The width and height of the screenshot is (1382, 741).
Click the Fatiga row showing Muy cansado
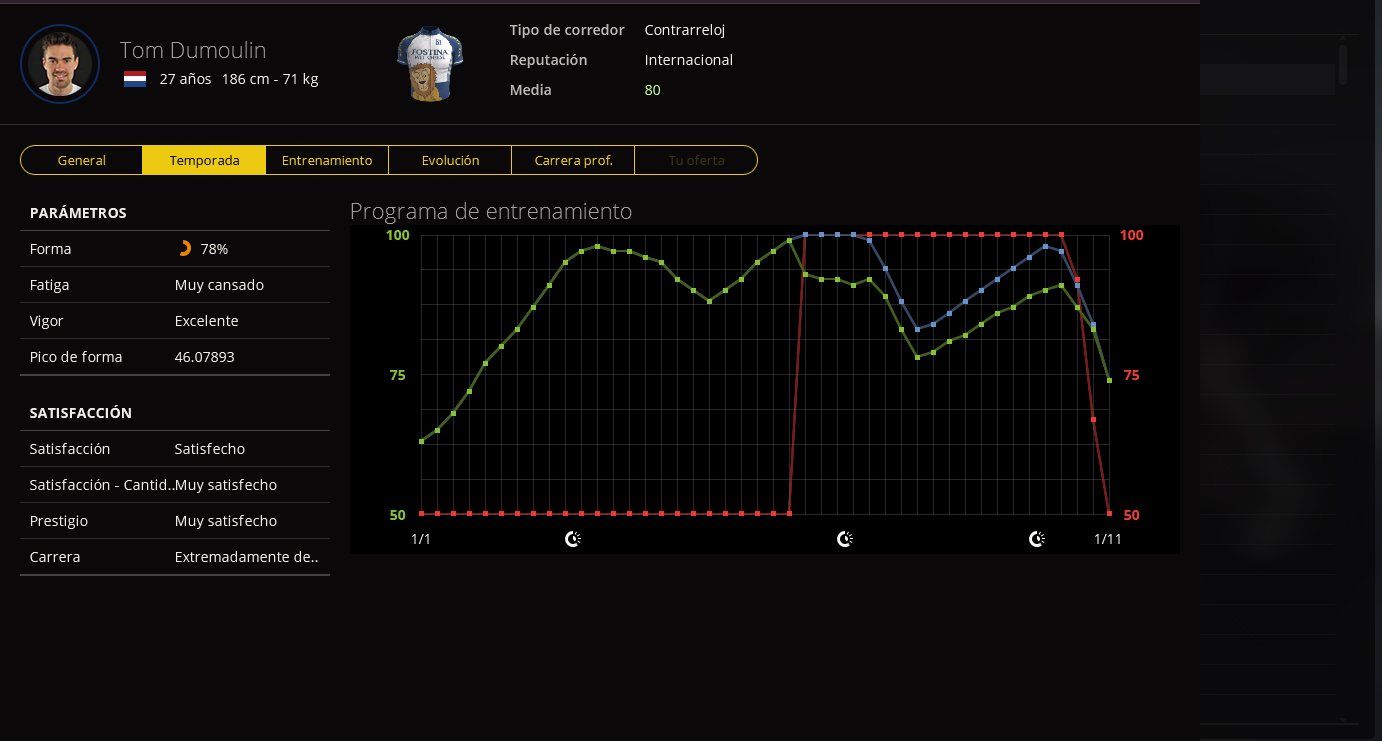pos(175,285)
